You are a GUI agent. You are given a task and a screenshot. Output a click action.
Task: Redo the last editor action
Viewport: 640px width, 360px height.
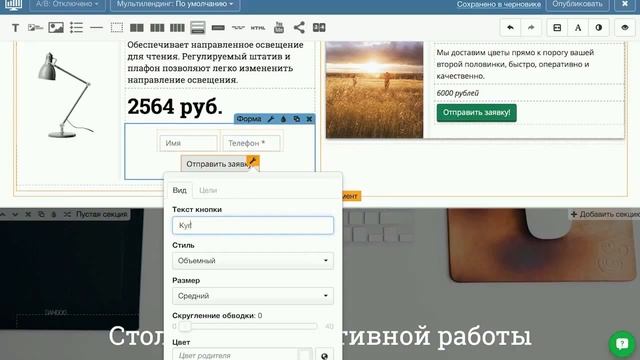pyautogui.click(x=531, y=28)
